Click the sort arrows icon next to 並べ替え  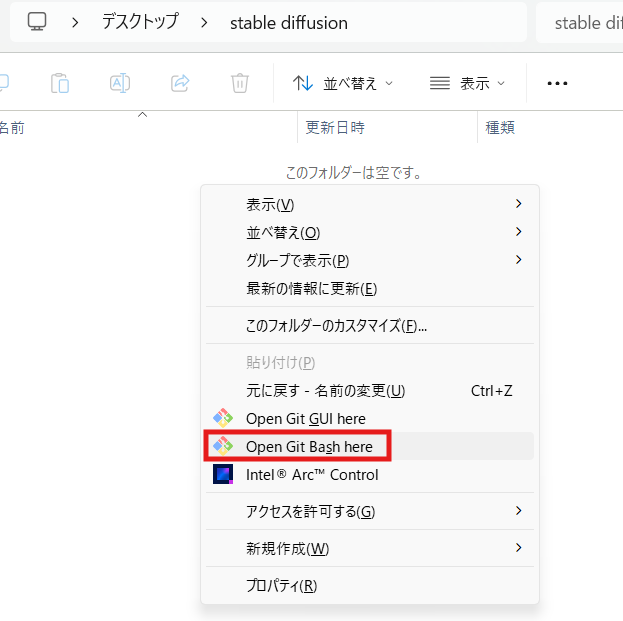(x=303, y=83)
